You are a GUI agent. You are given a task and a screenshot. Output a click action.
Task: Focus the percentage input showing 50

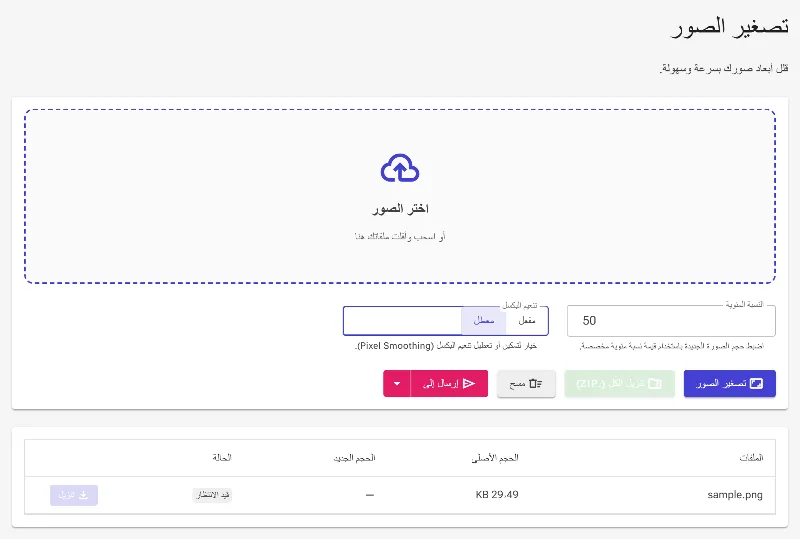point(671,321)
